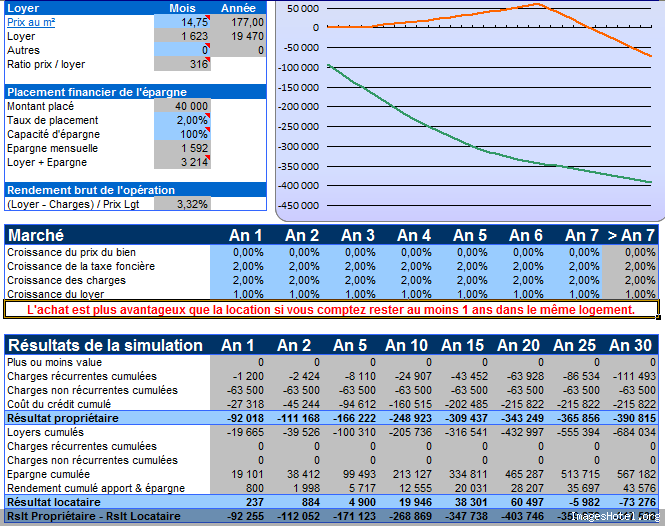Select the value -1 200 in Charges récurrentes cumulées
Screen dimensions: 665x526
coord(238,376)
